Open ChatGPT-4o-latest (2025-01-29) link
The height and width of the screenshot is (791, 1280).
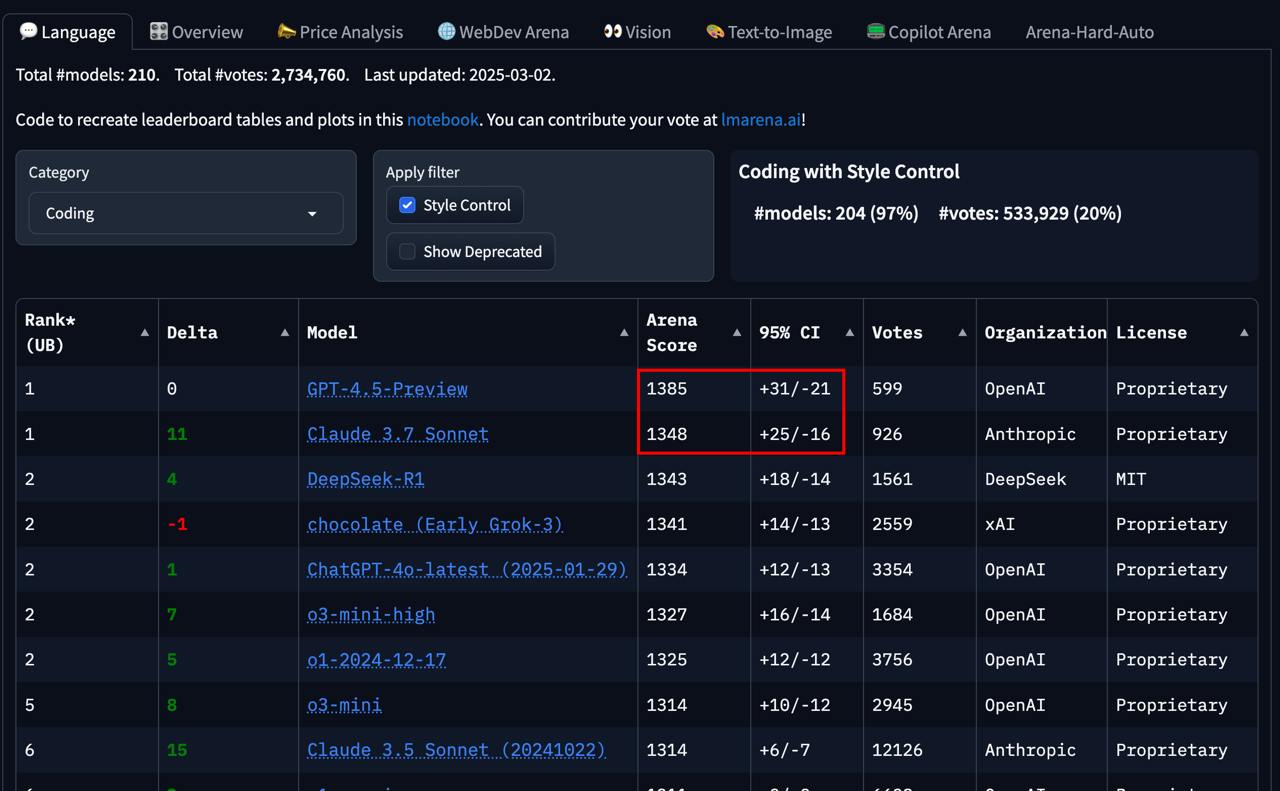[x=467, y=569]
